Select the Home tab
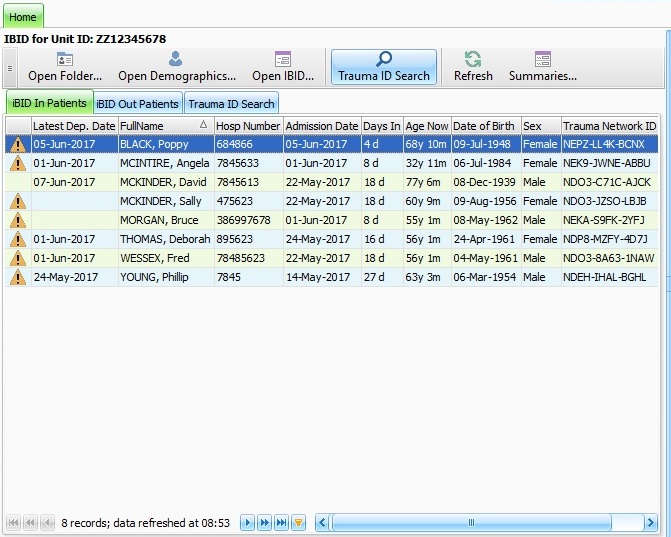Viewport: 671px width, 537px height. click(x=22, y=17)
